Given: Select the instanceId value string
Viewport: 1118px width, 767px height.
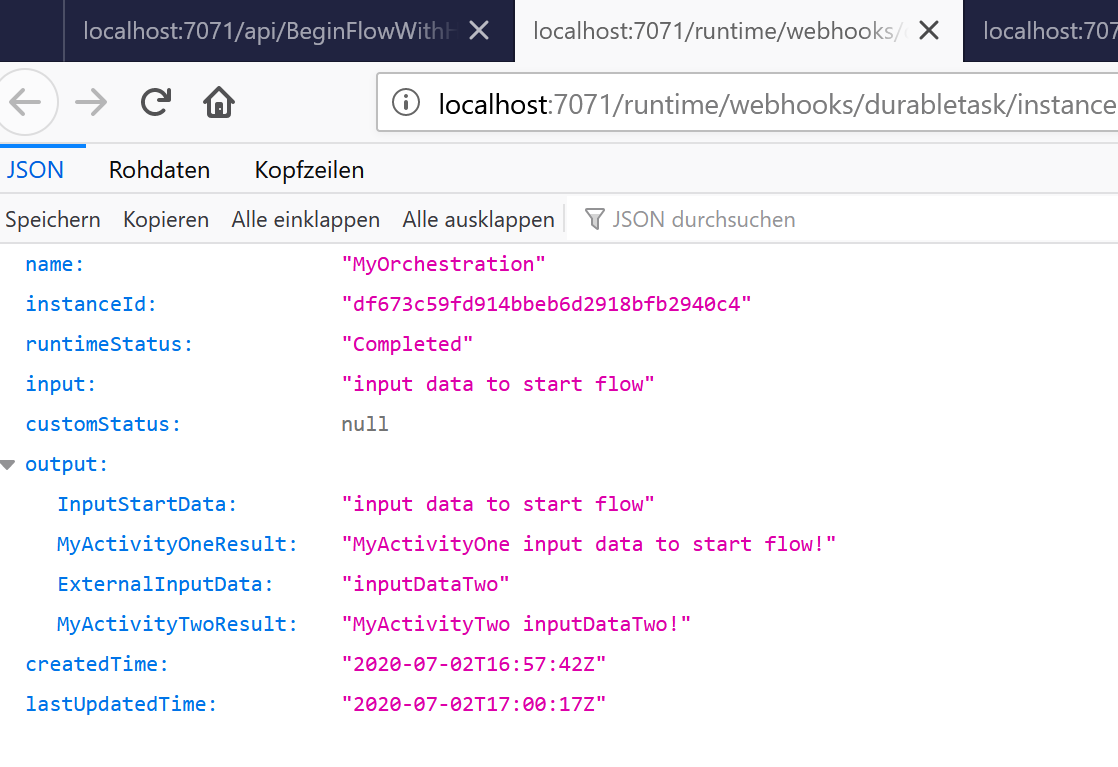Looking at the screenshot, I should pyautogui.click(x=546, y=304).
